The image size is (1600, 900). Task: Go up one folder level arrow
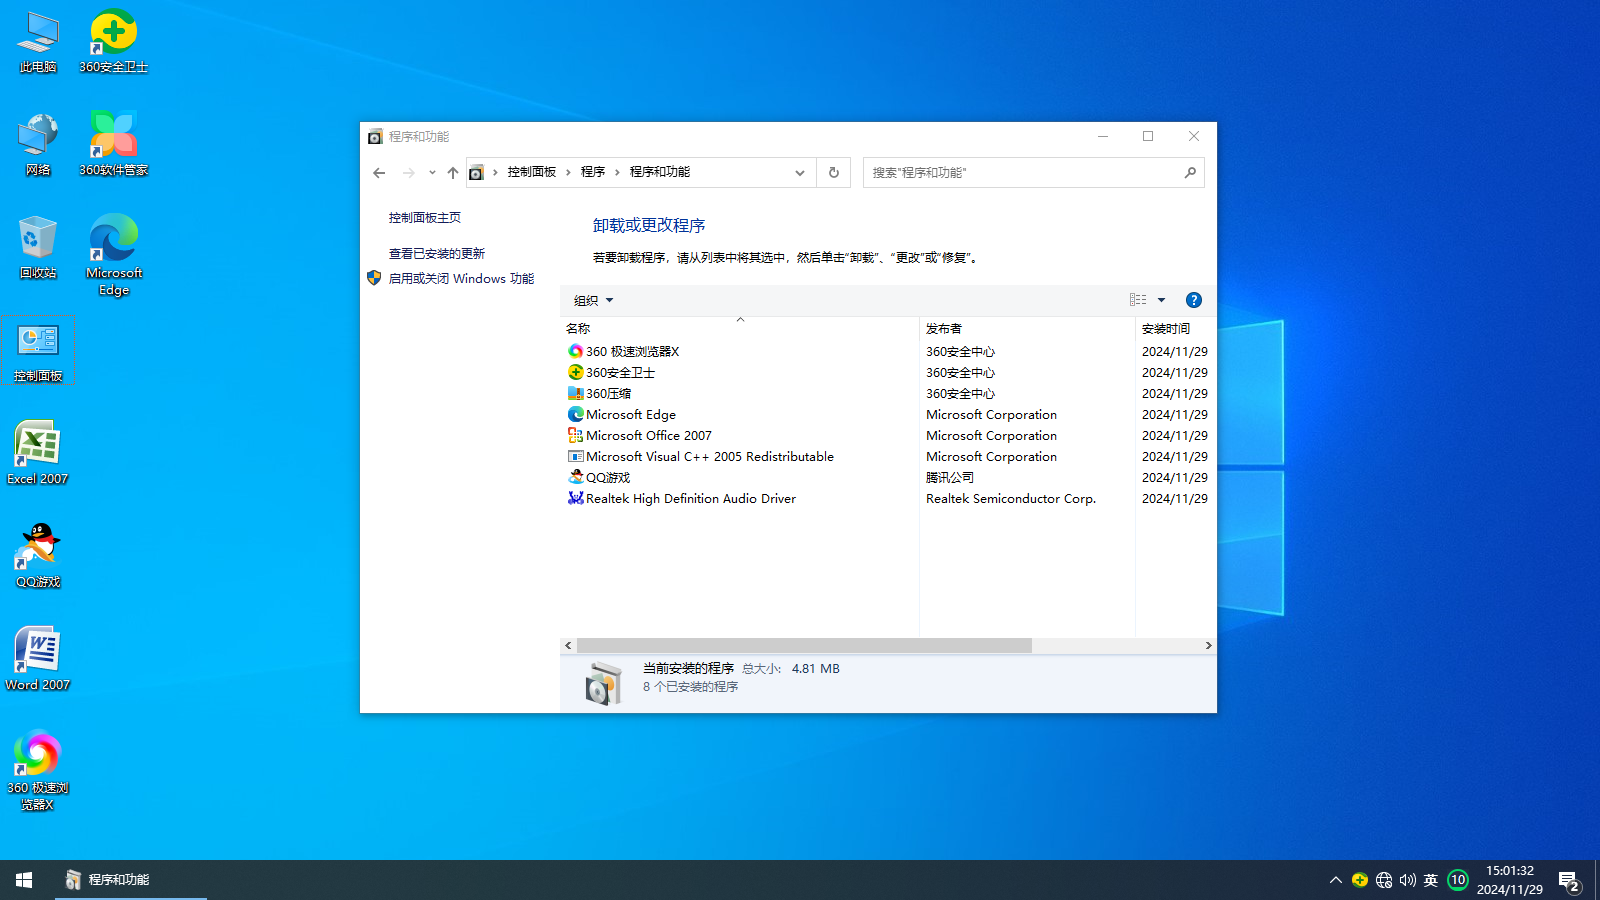click(452, 173)
